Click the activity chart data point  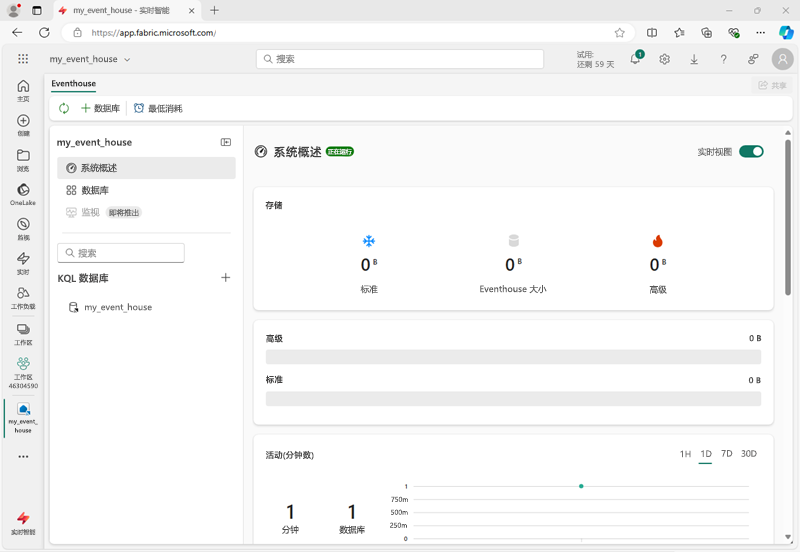581,486
